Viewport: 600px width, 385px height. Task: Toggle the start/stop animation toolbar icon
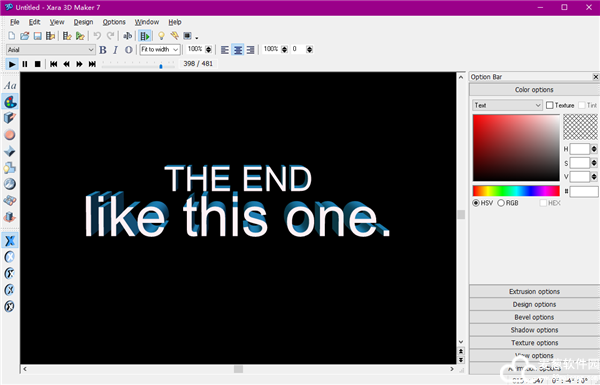click(x=145, y=36)
